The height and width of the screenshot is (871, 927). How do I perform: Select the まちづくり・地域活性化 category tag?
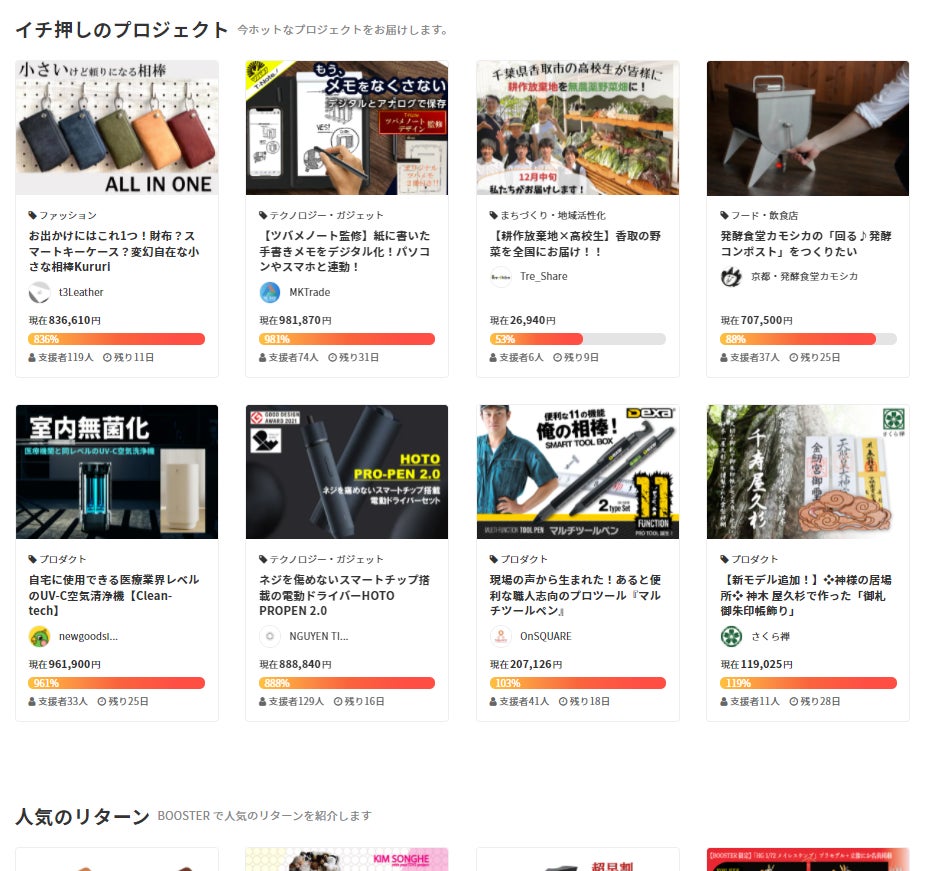point(547,216)
